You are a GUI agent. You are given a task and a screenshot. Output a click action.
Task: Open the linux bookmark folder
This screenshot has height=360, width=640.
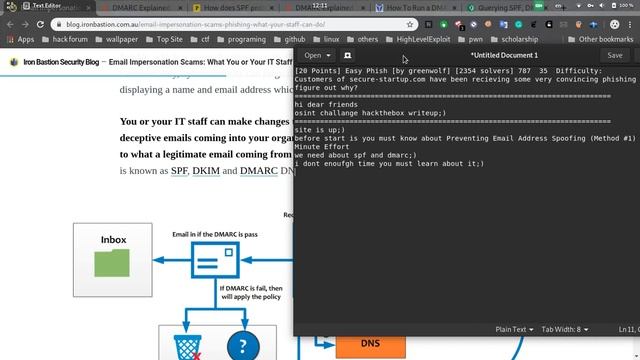326,40
